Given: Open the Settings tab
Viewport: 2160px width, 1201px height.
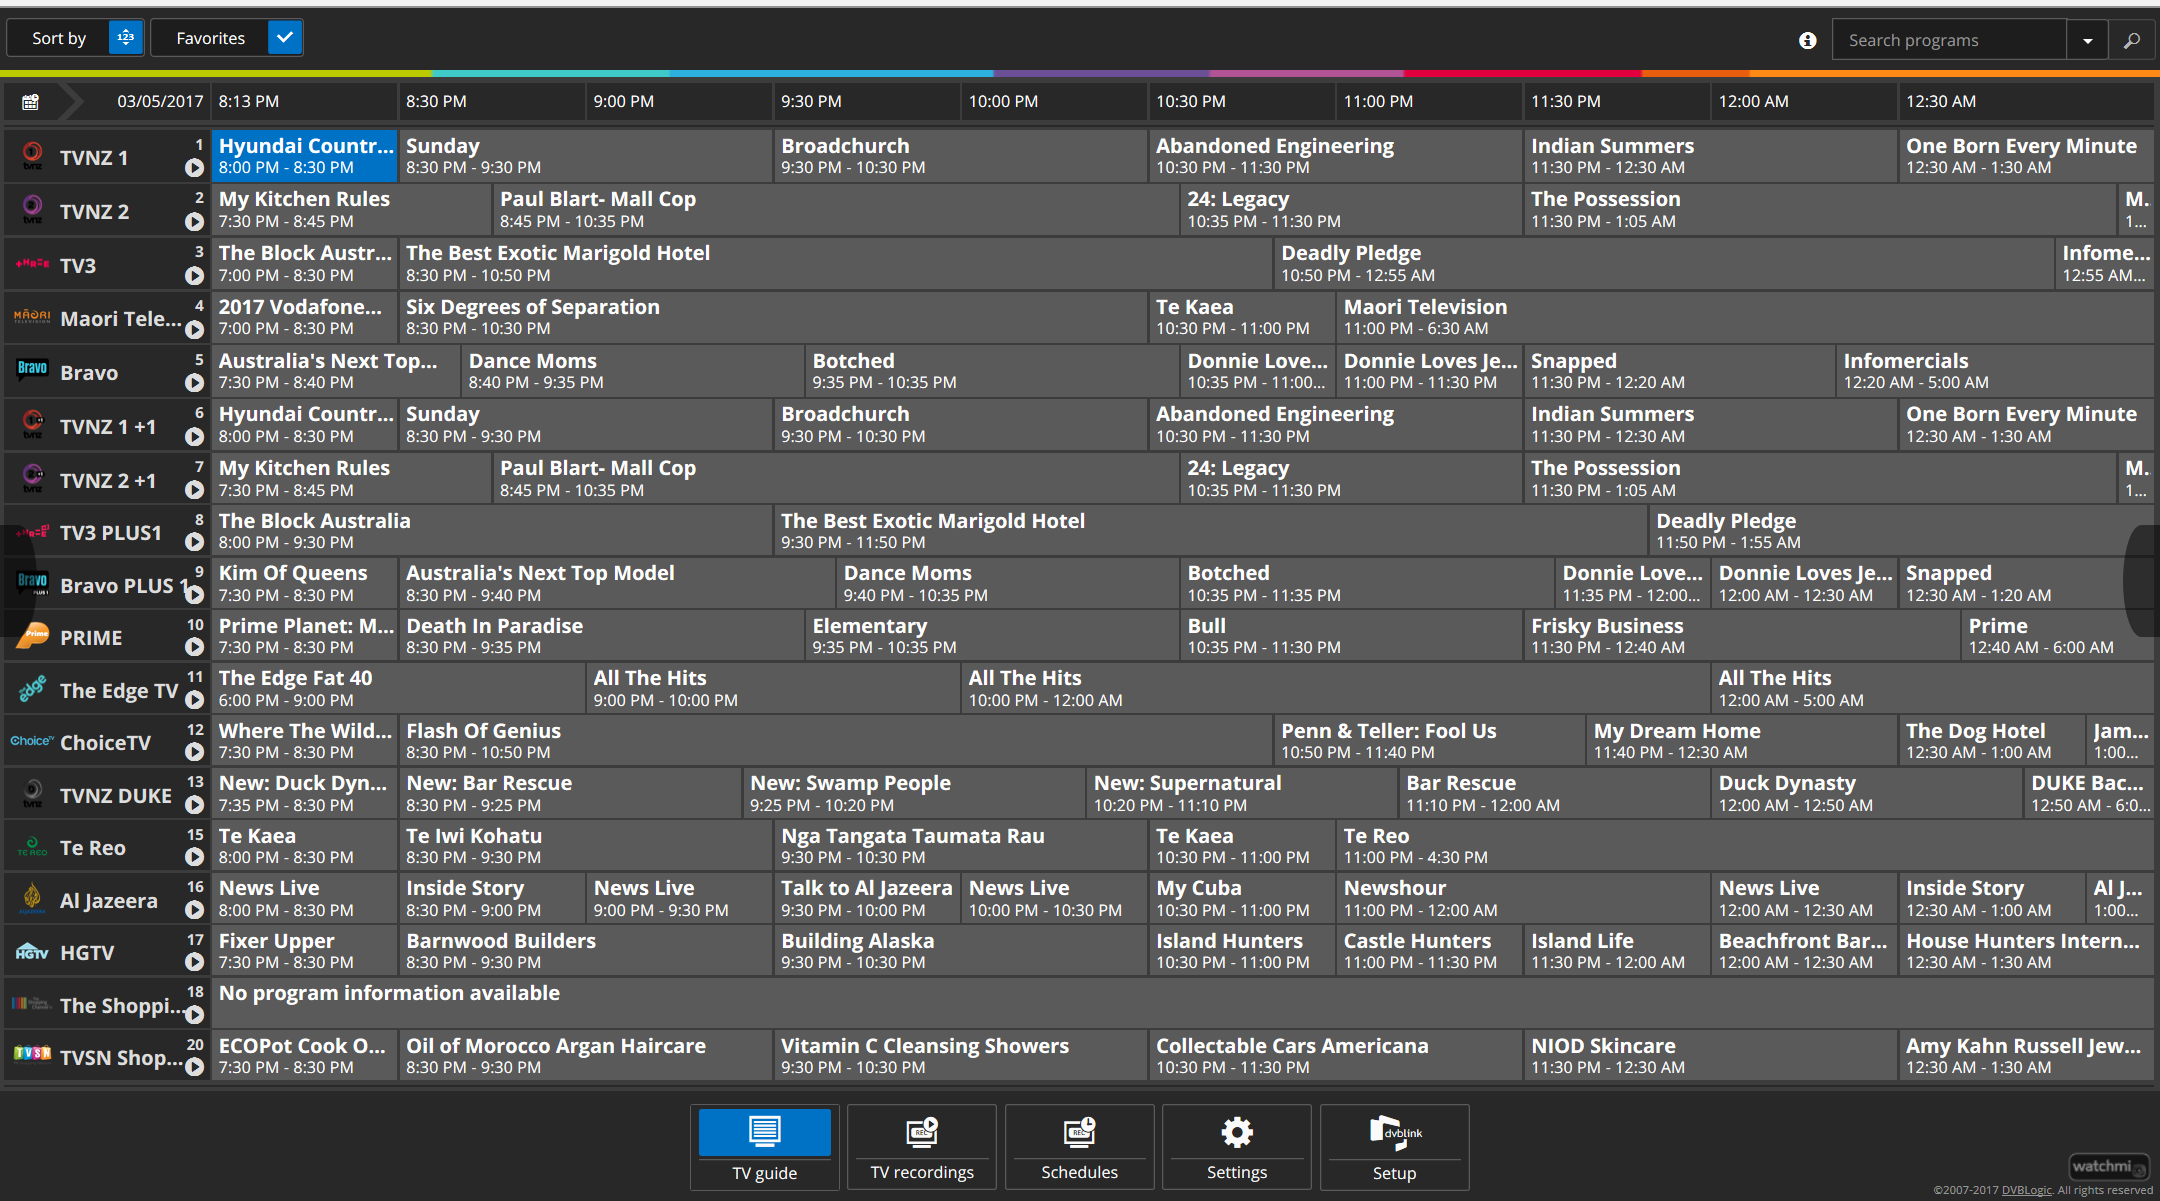Looking at the screenshot, I should click(1237, 1147).
